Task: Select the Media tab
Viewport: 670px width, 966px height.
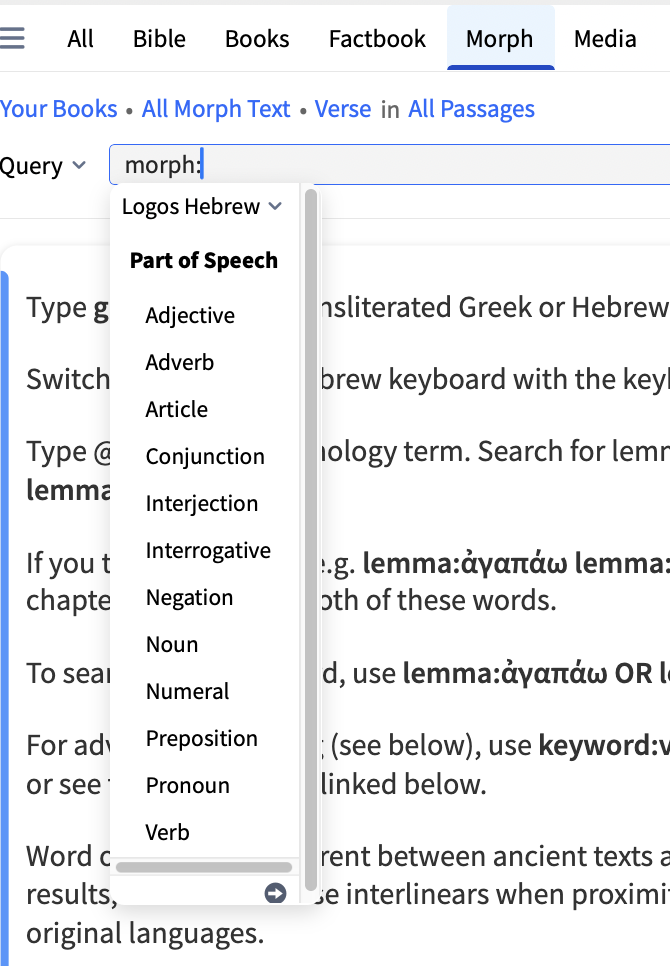Action: (x=605, y=39)
